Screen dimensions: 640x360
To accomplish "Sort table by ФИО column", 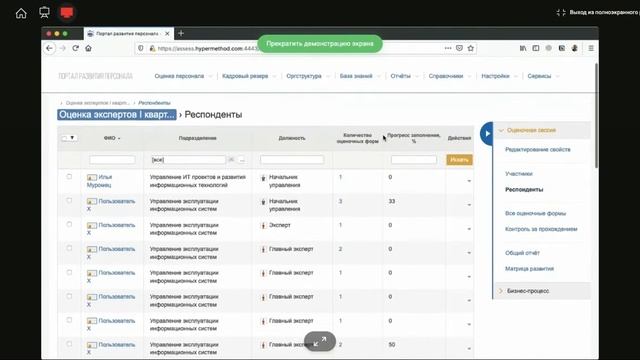I will pyautogui.click(x=112, y=138).
